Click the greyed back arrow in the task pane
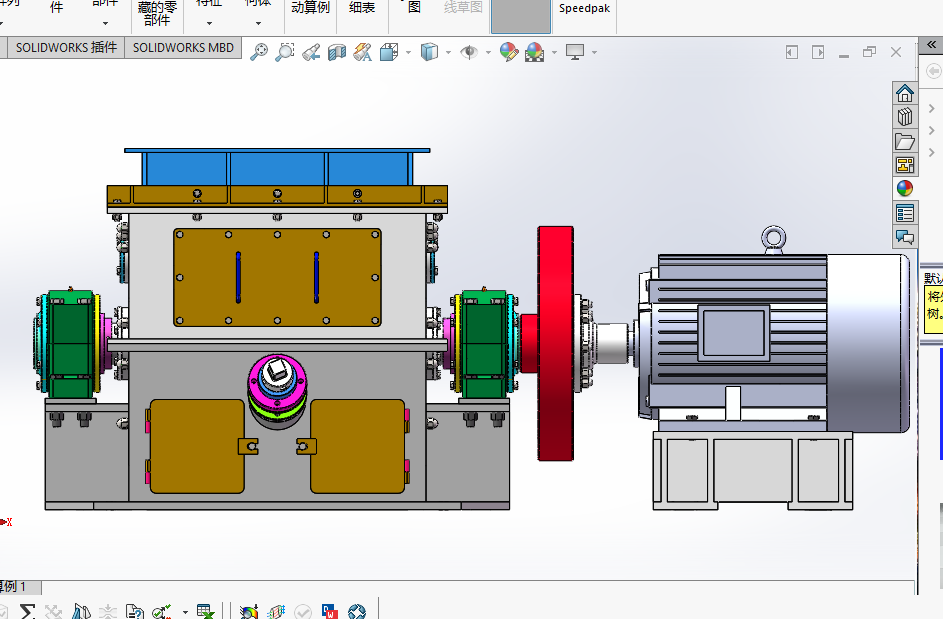Viewport: 943px width, 619px height. point(933,72)
